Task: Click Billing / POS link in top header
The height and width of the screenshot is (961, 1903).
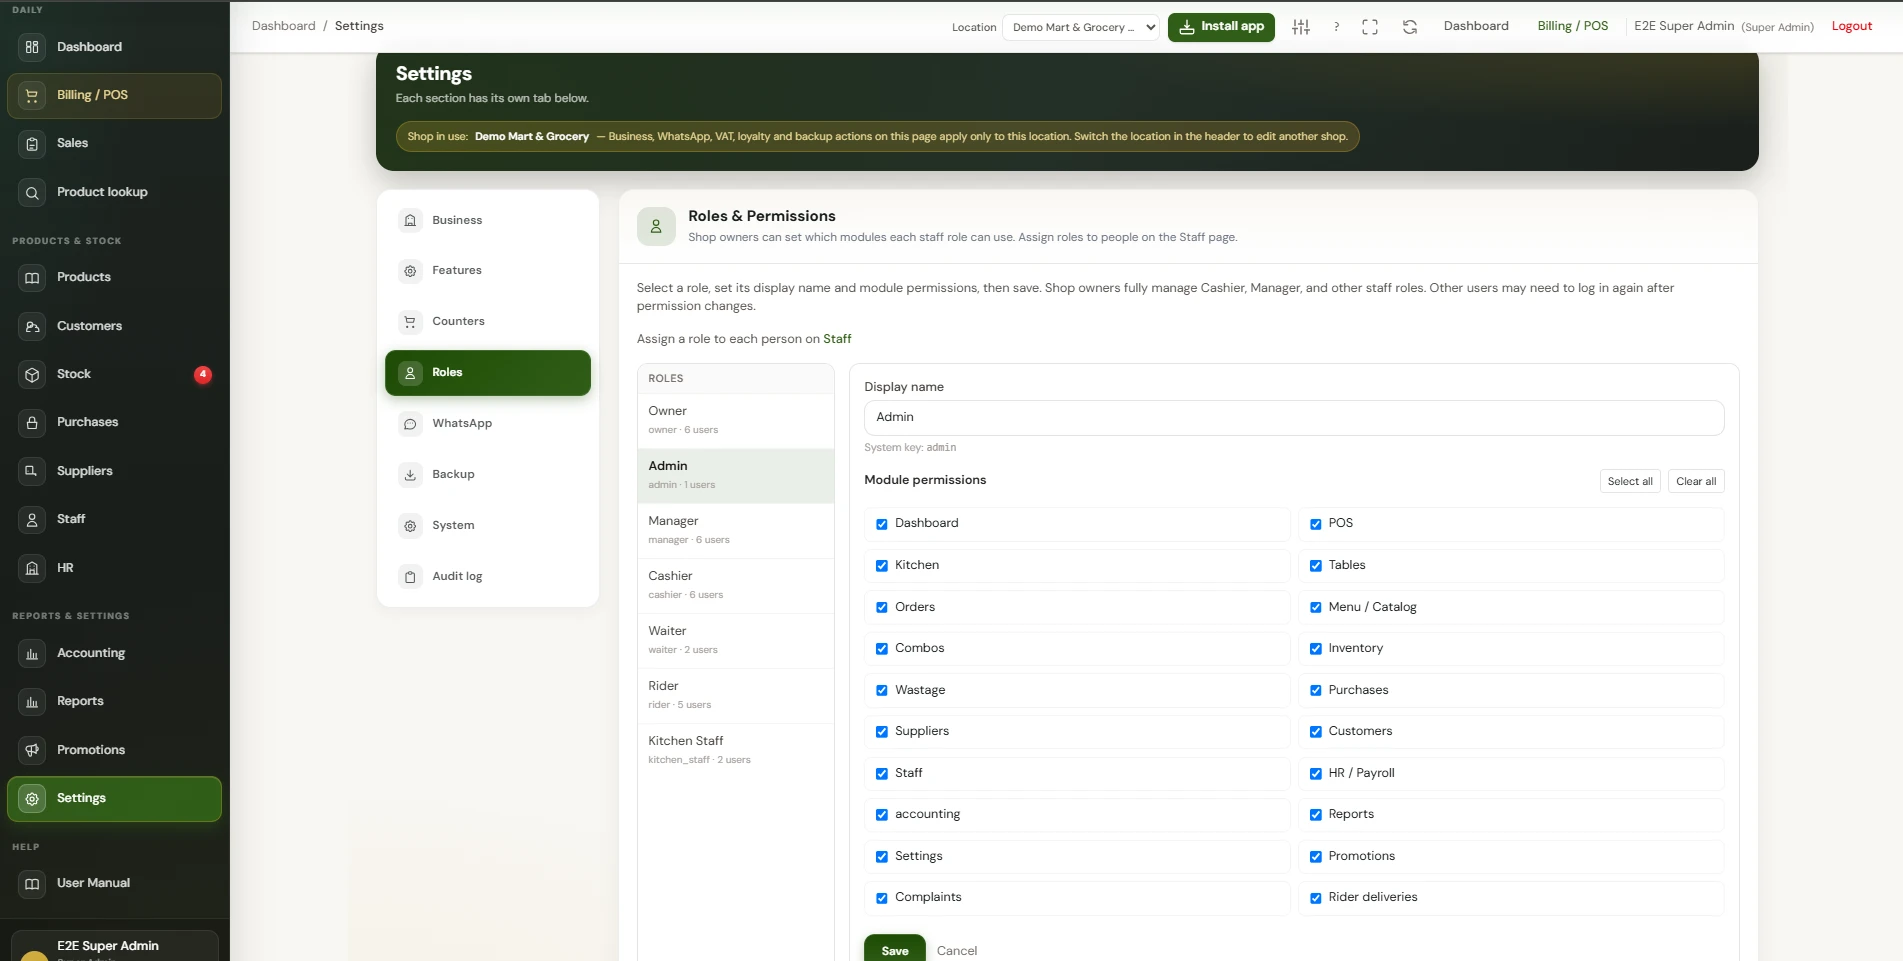Action: click(x=1573, y=26)
